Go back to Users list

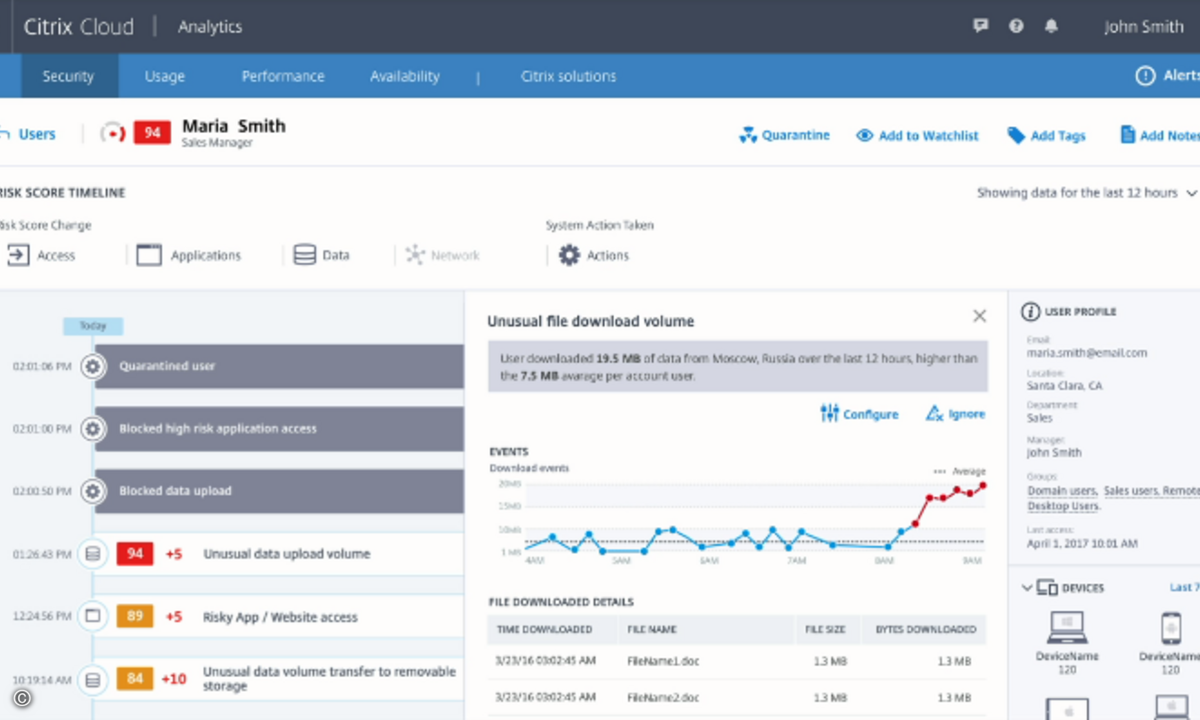pyautogui.click(x=29, y=134)
